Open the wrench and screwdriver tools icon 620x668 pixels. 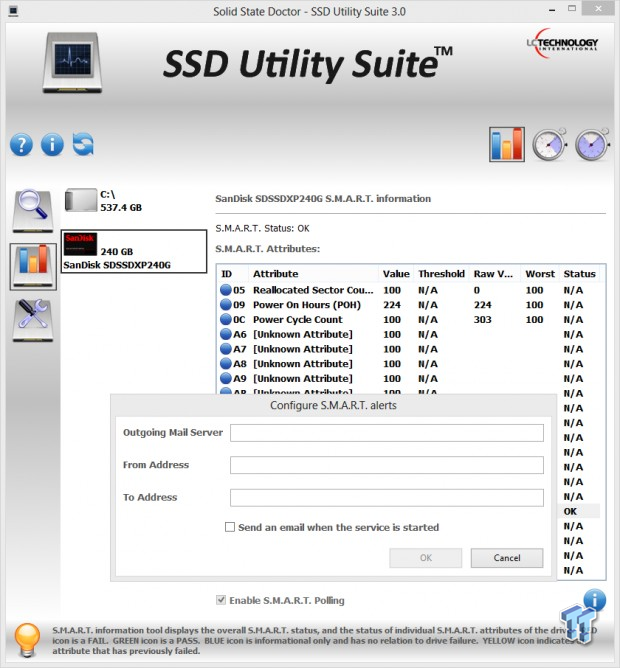click(33, 321)
